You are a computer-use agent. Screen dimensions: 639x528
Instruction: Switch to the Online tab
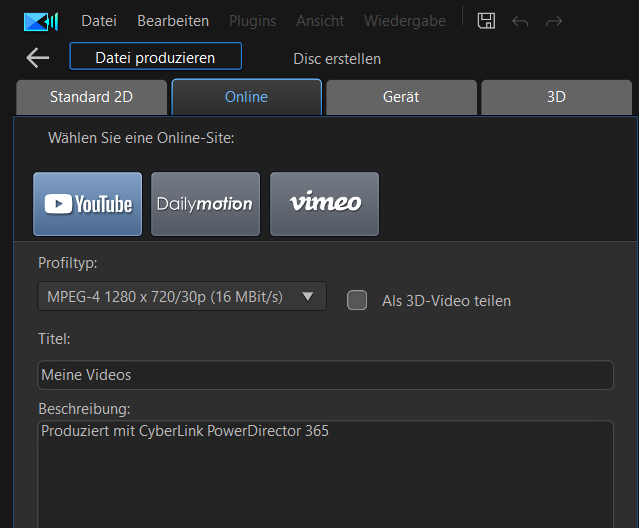pos(247,97)
